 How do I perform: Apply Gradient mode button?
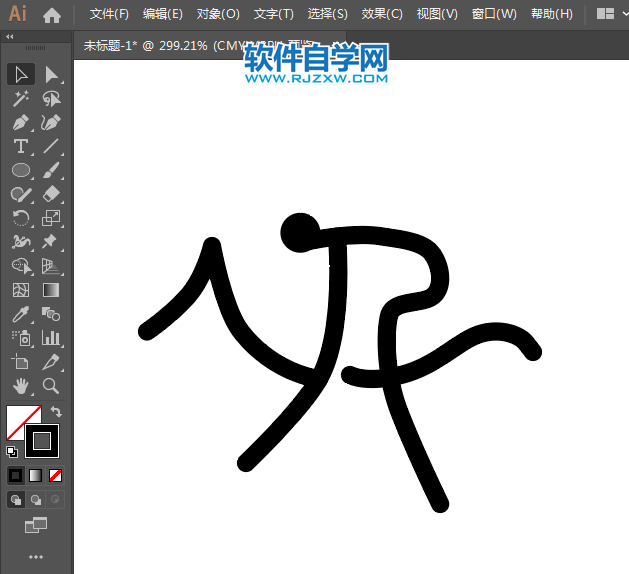[35, 476]
